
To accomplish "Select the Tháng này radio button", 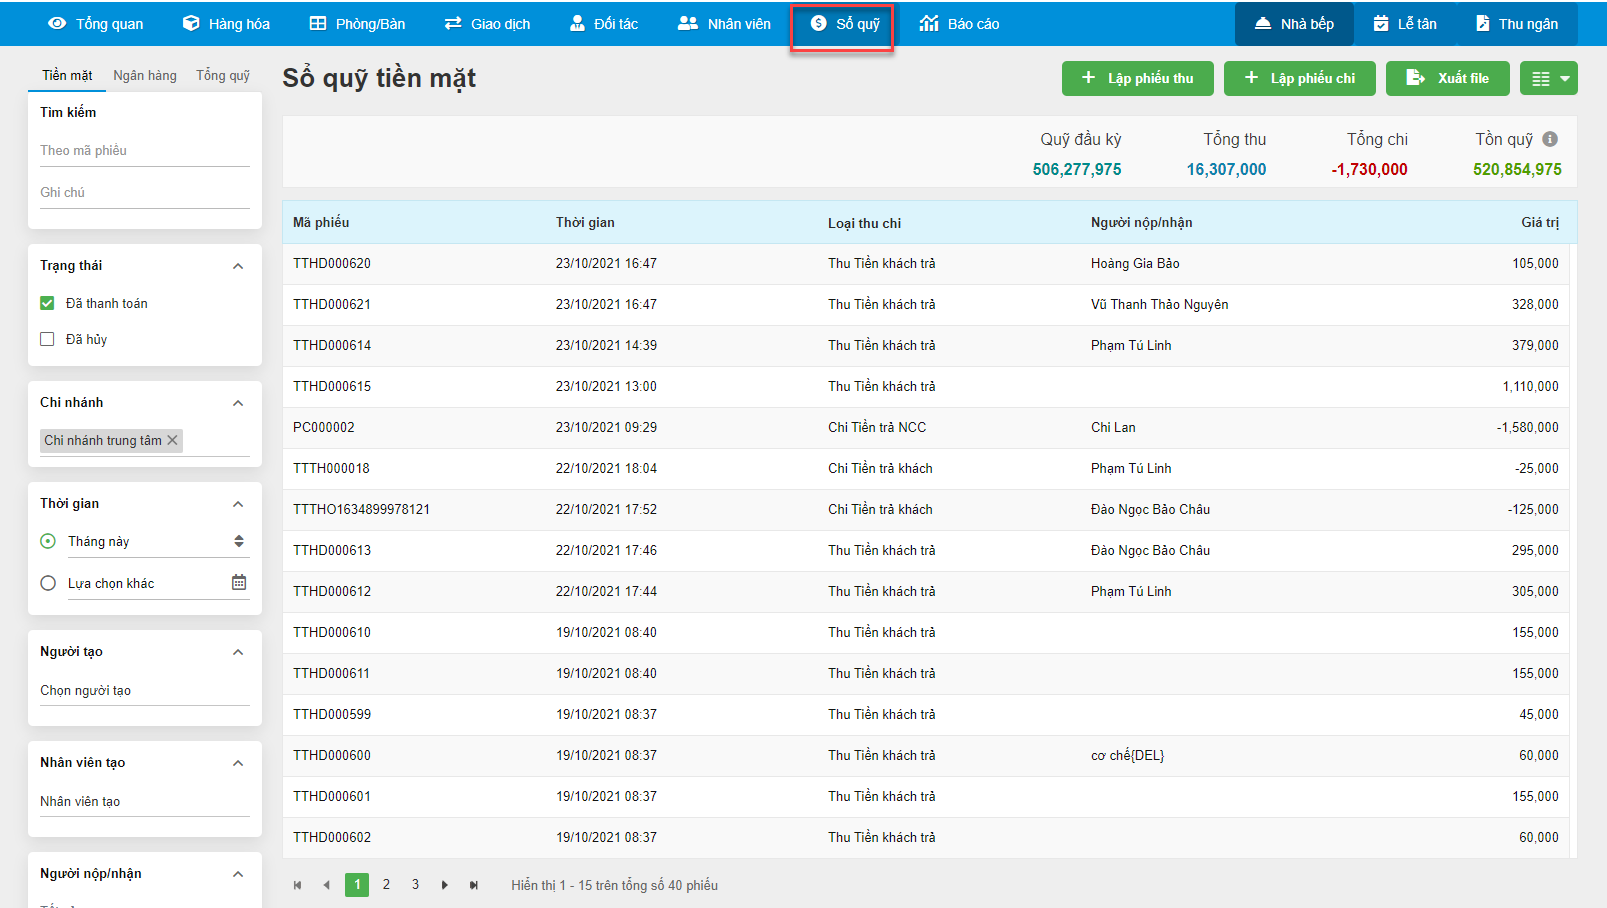I will 48,541.
